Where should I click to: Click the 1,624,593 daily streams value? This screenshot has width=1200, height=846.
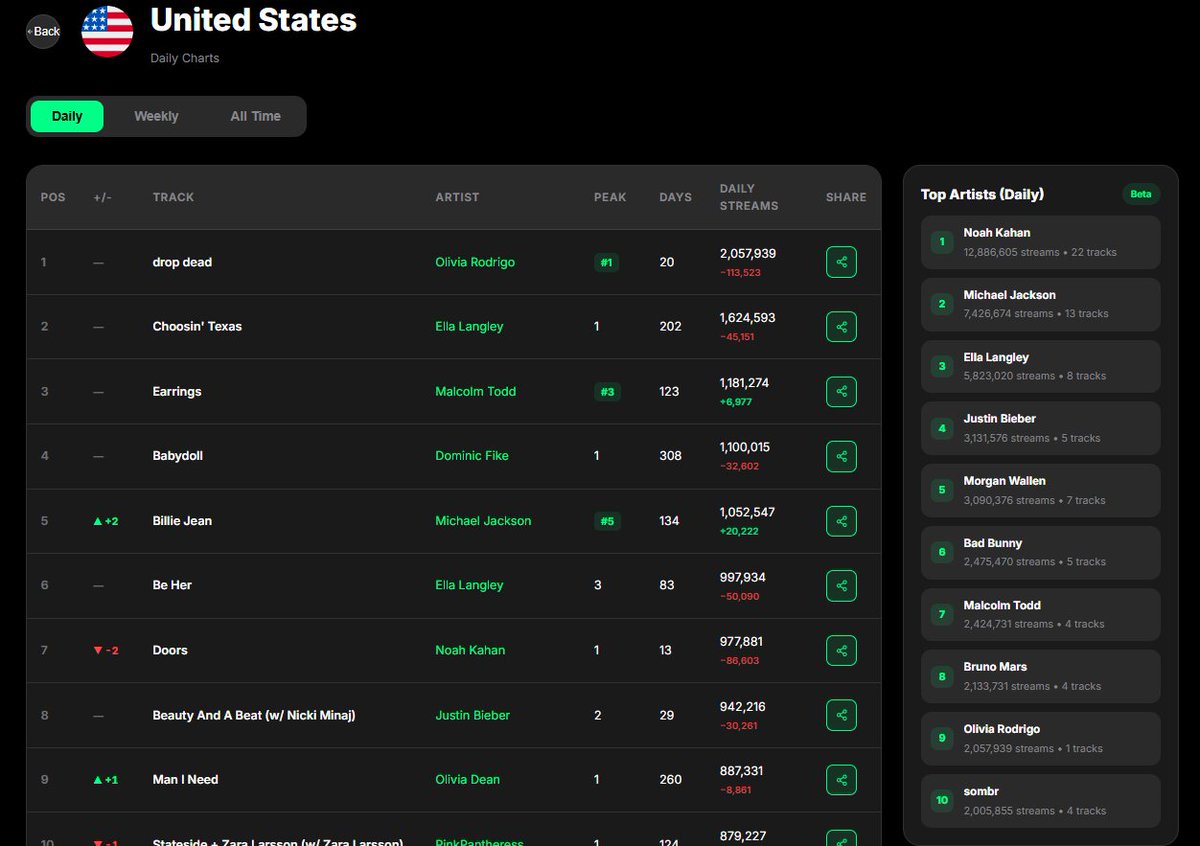[x=747, y=318]
